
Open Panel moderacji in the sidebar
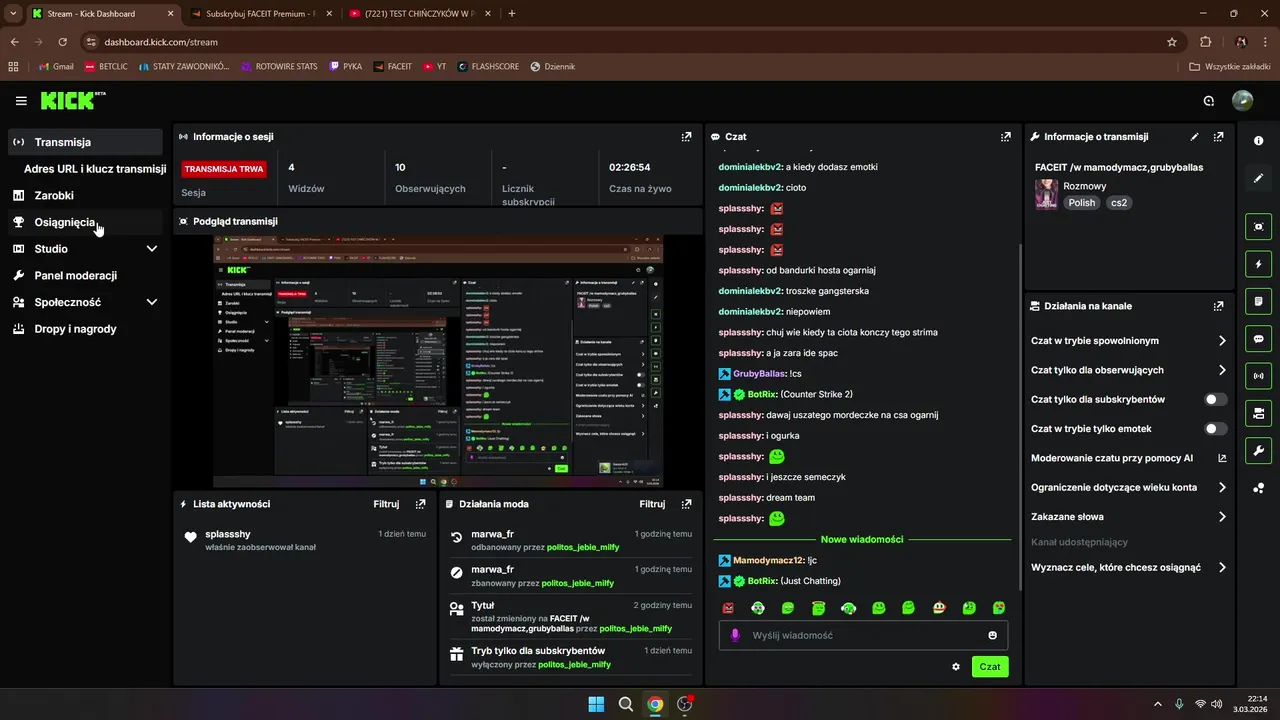click(x=85, y=275)
